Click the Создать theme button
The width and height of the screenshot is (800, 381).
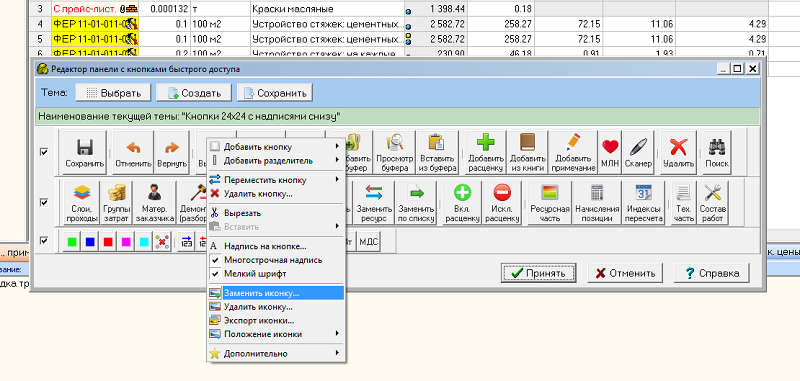194,93
